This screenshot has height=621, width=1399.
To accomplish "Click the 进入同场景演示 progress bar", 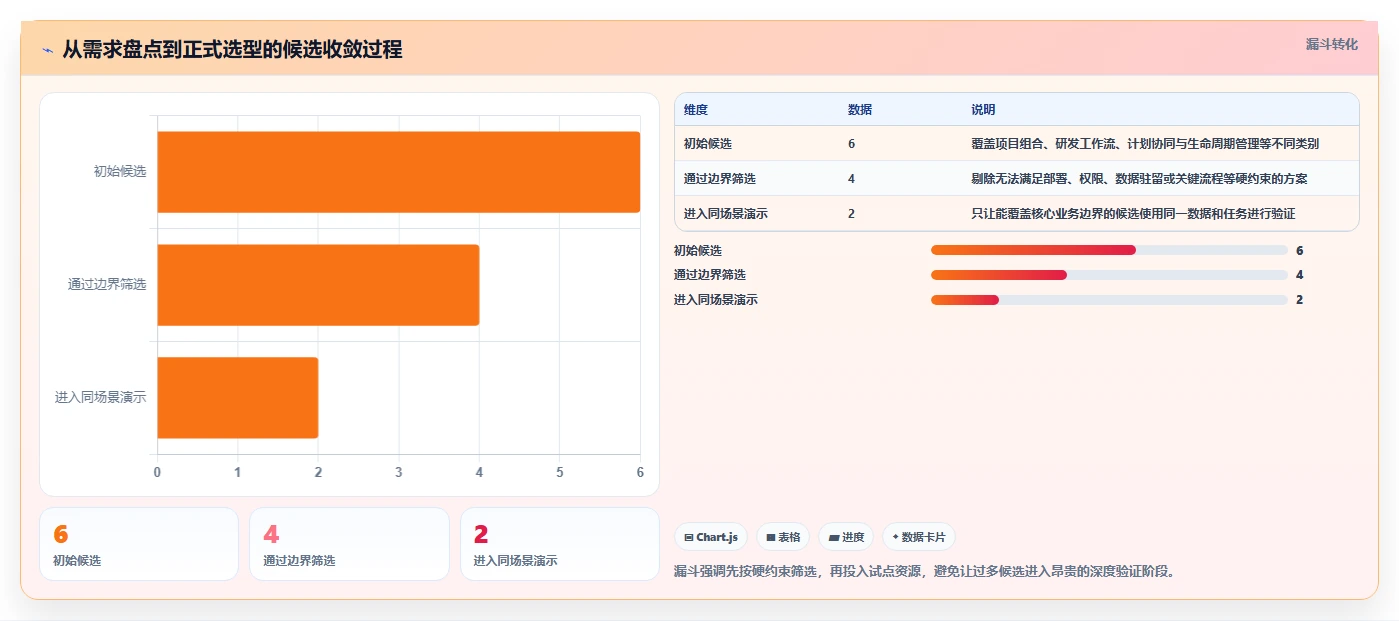I will point(1109,300).
